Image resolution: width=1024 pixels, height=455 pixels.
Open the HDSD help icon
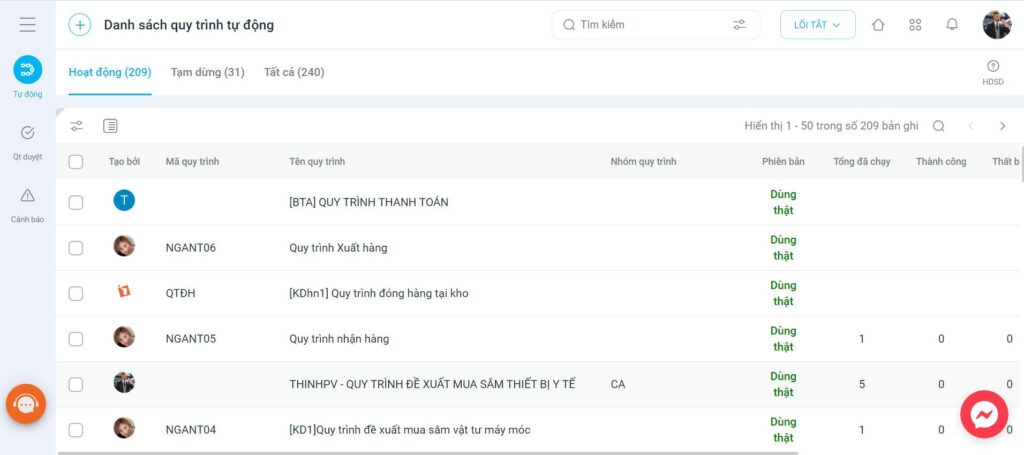click(x=992, y=72)
